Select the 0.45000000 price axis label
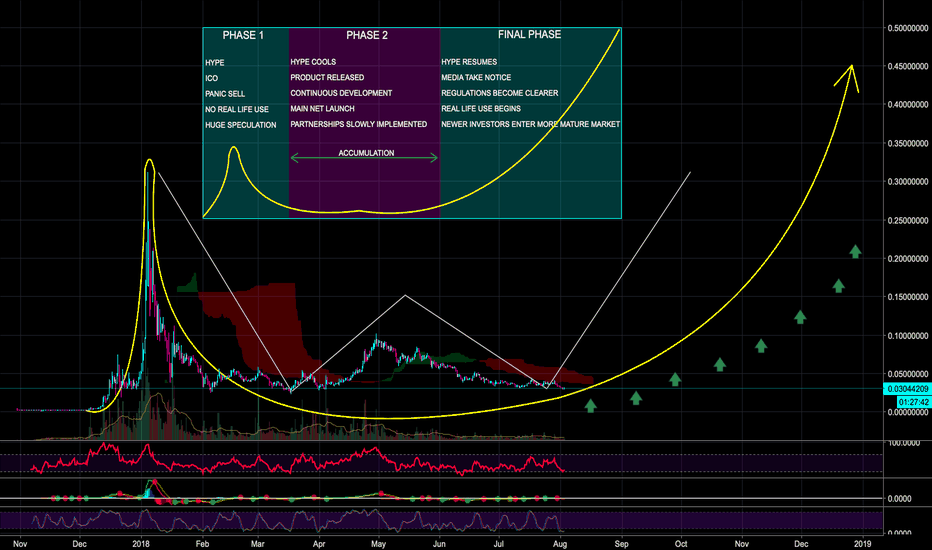This screenshot has height=550, width=932. tap(908, 66)
